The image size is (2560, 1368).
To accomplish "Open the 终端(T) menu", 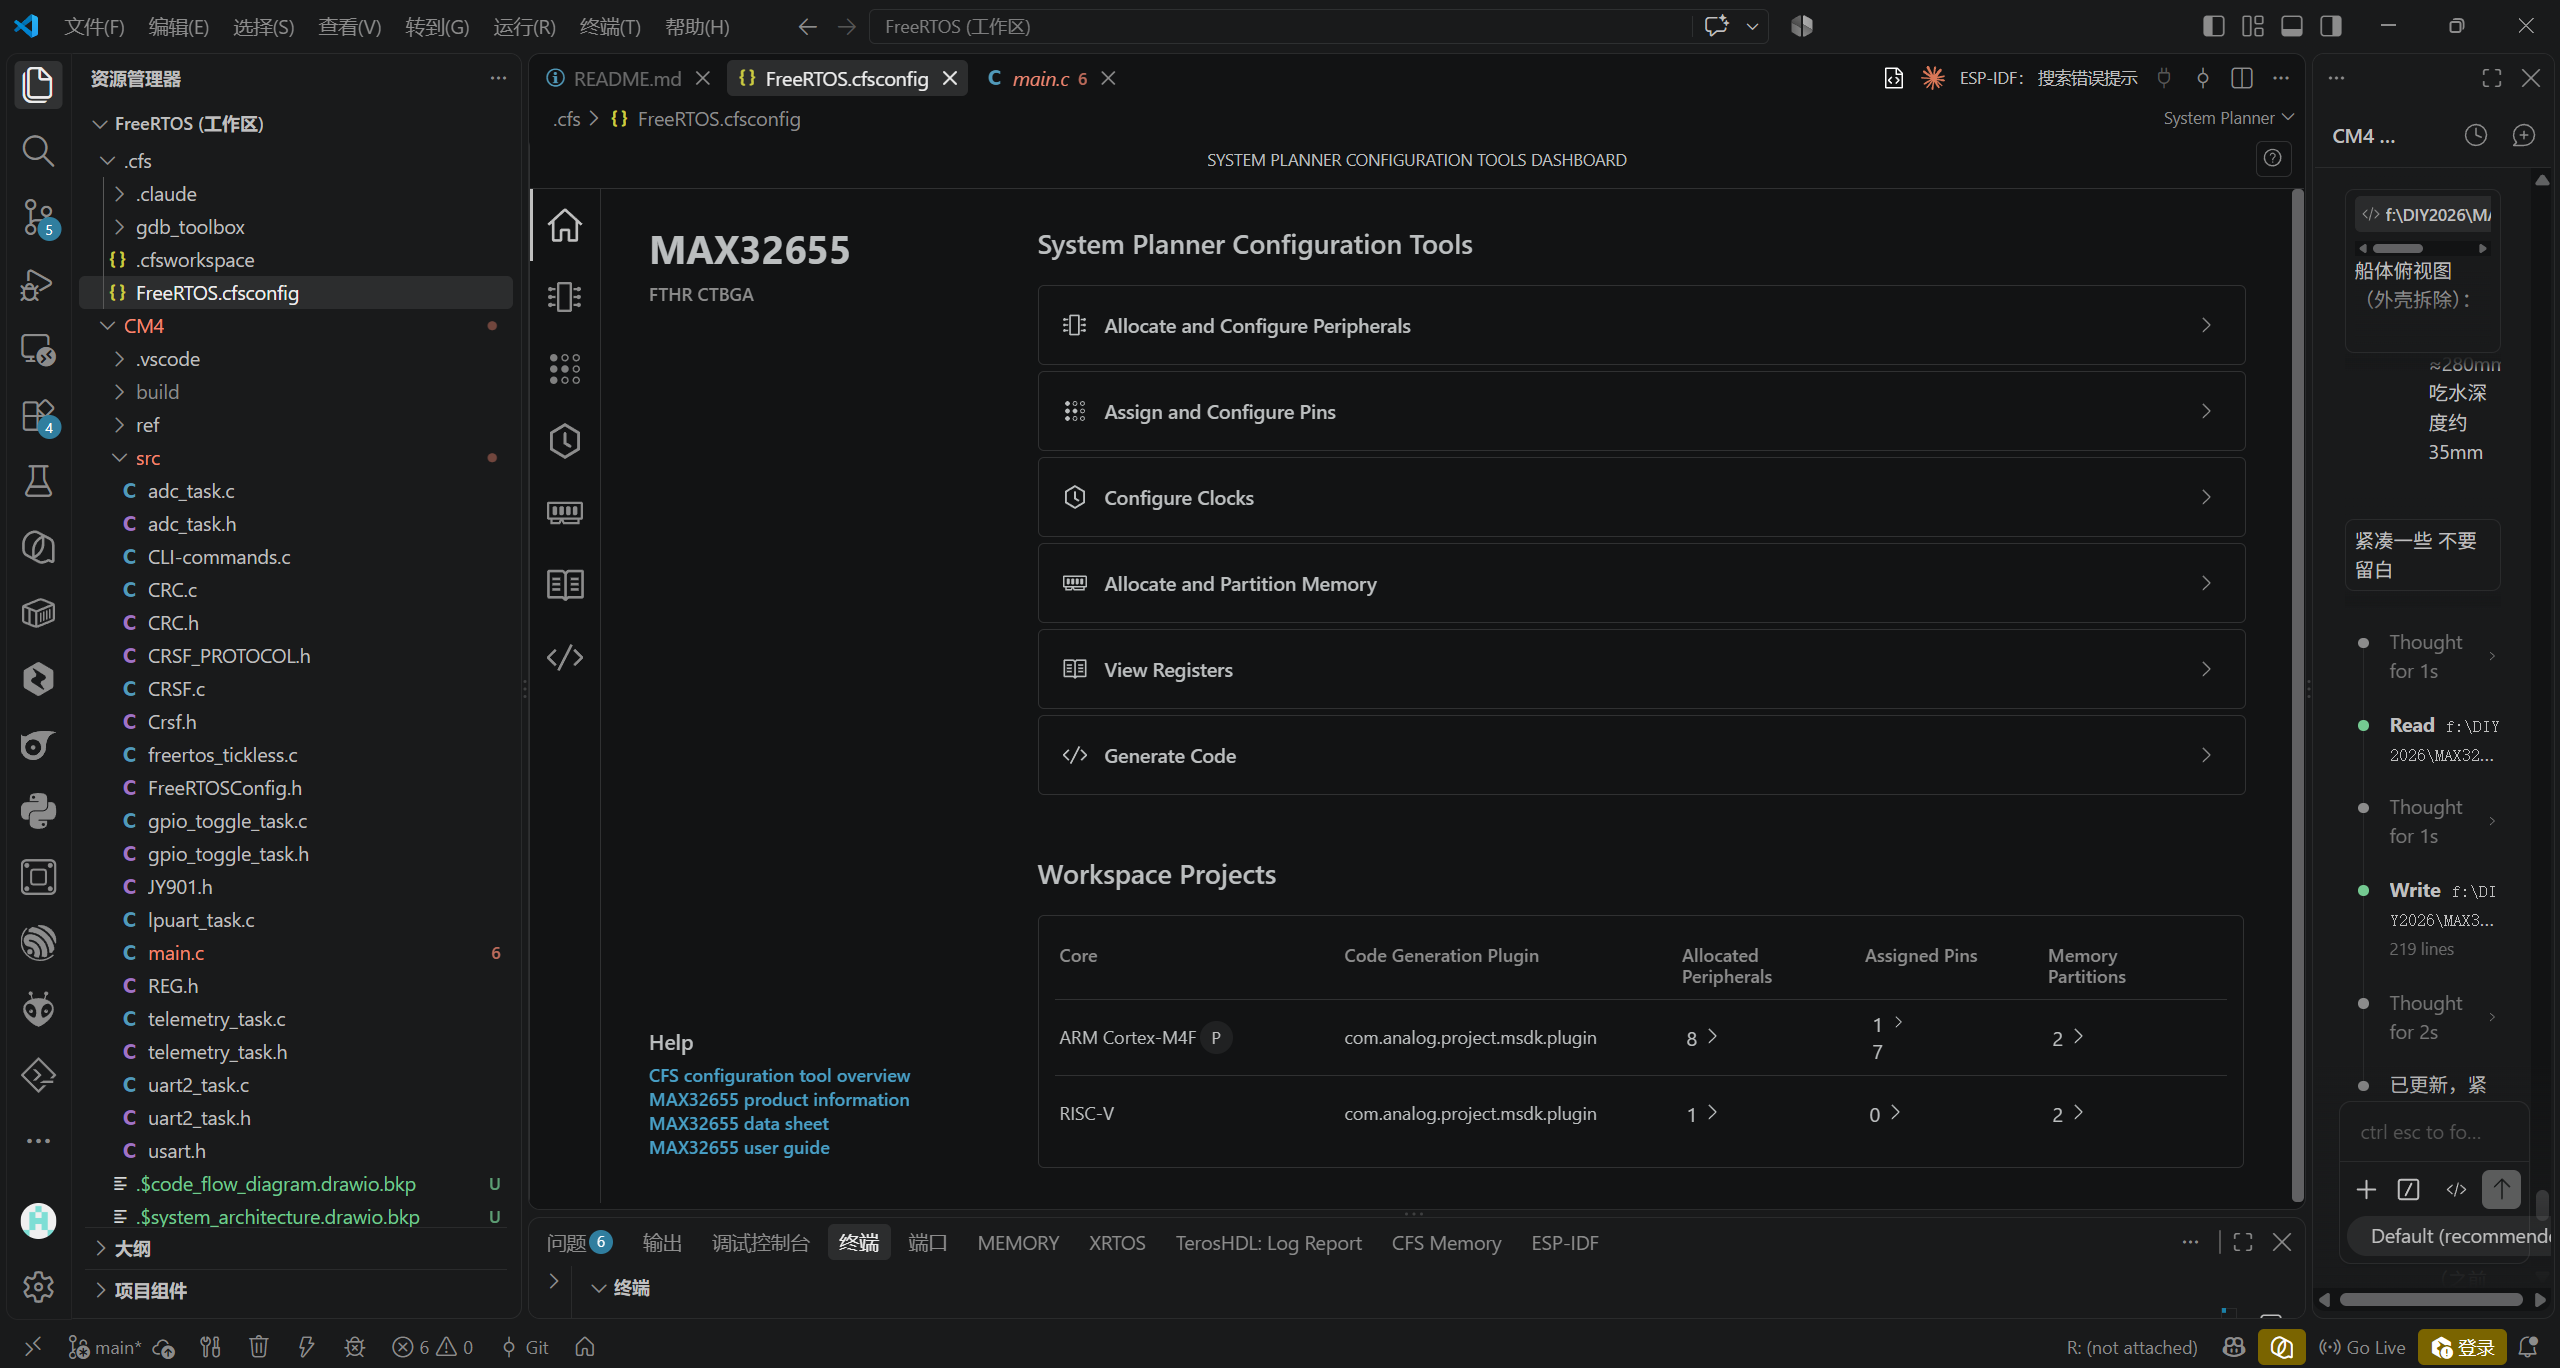I will pyautogui.click(x=610, y=27).
